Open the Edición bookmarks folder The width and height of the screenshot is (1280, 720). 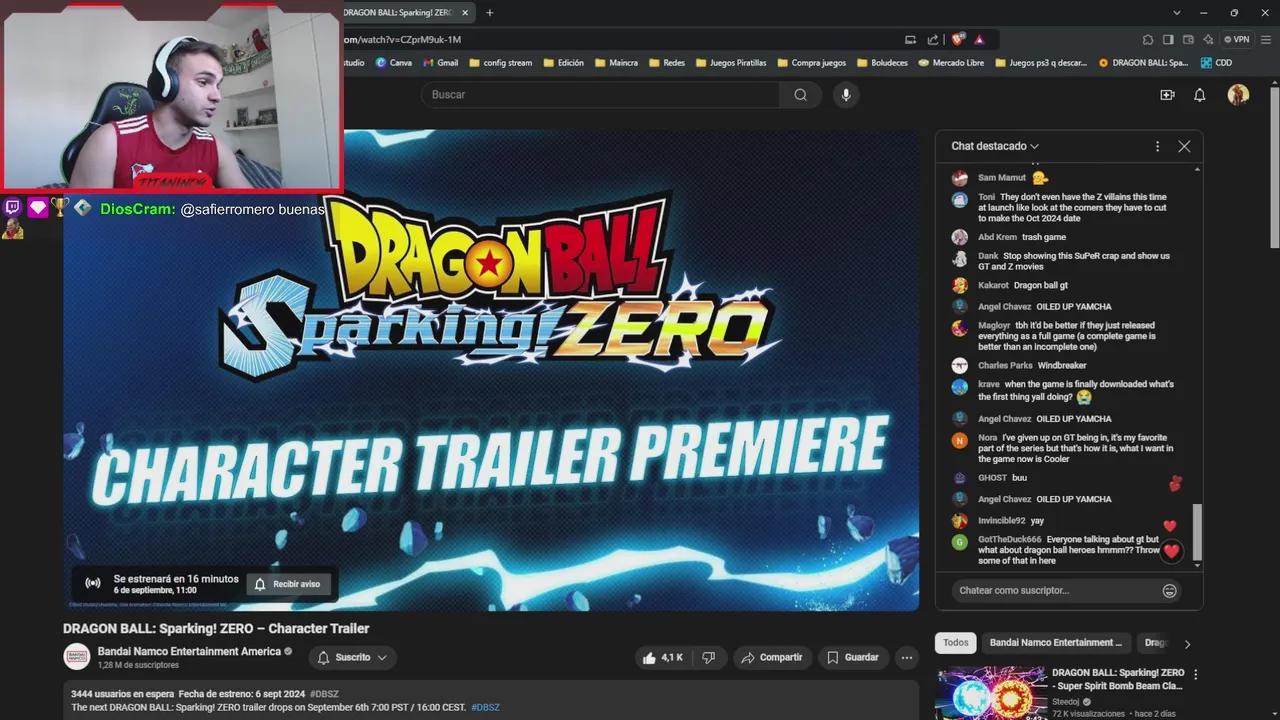point(563,63)
